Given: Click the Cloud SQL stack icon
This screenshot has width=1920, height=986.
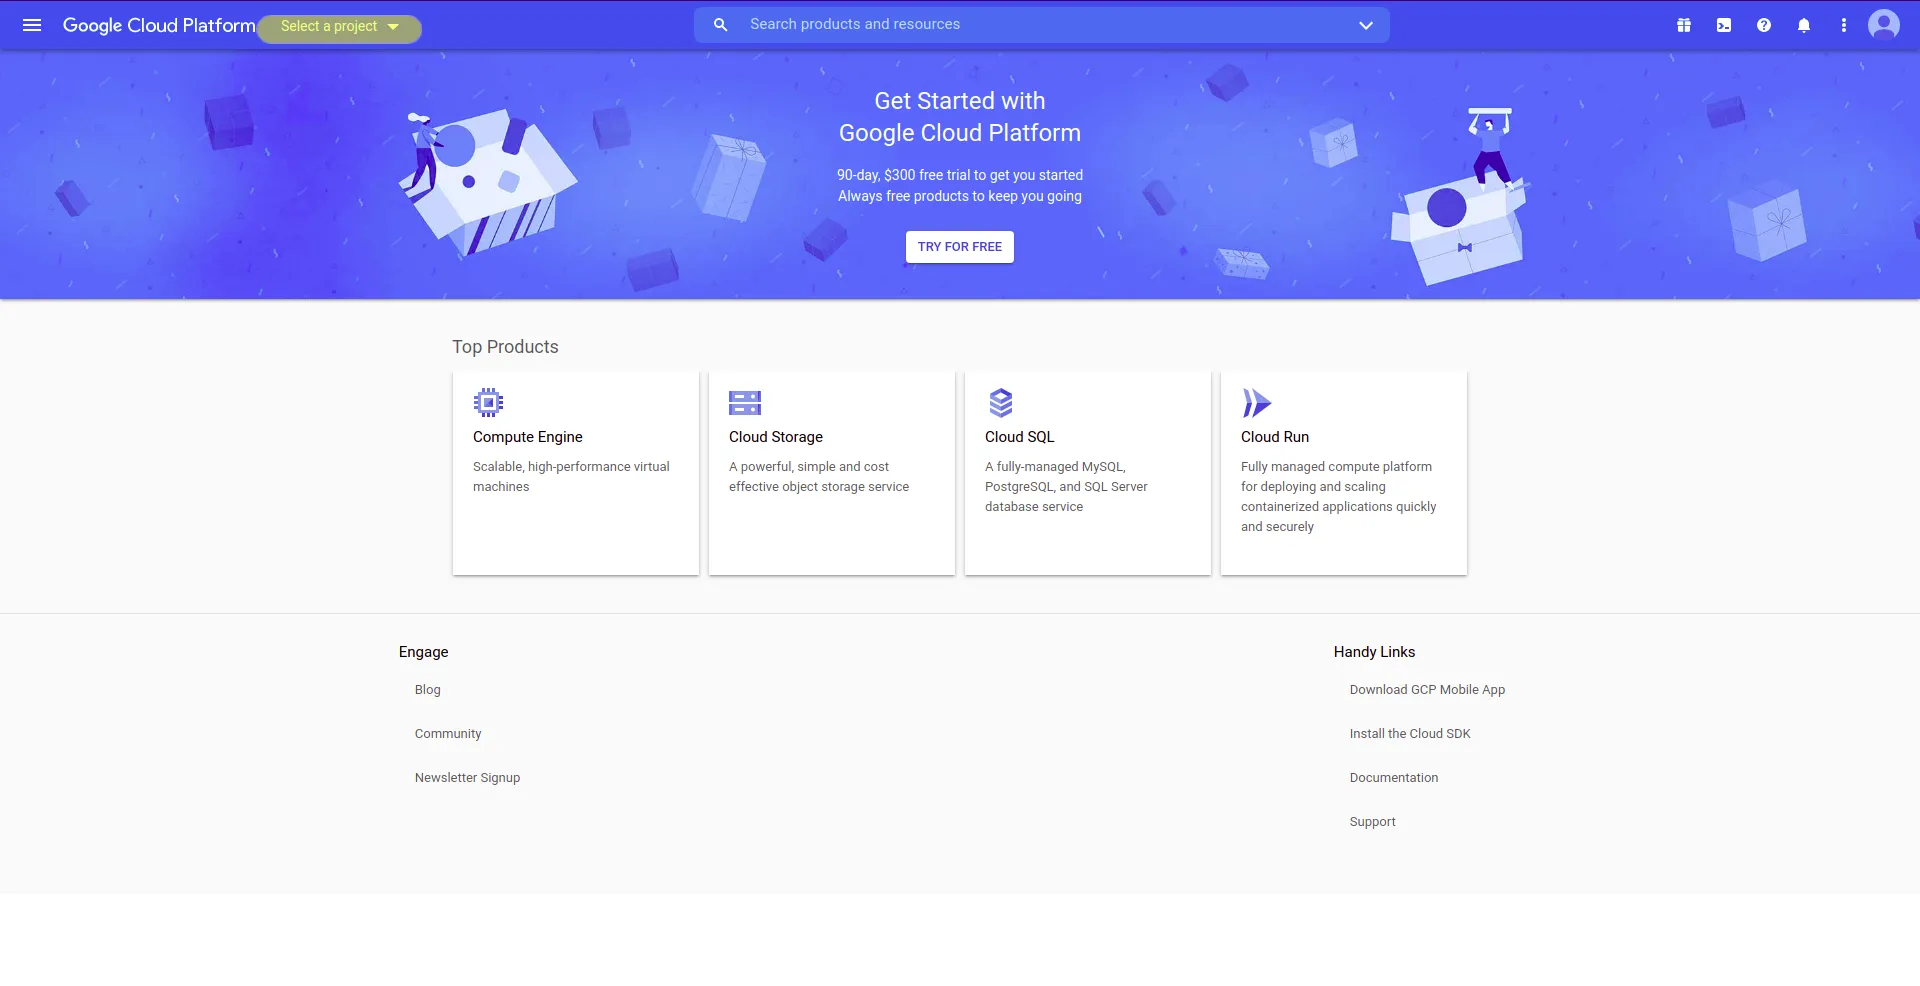Looking at the screenshot, I should point(1001,402).
